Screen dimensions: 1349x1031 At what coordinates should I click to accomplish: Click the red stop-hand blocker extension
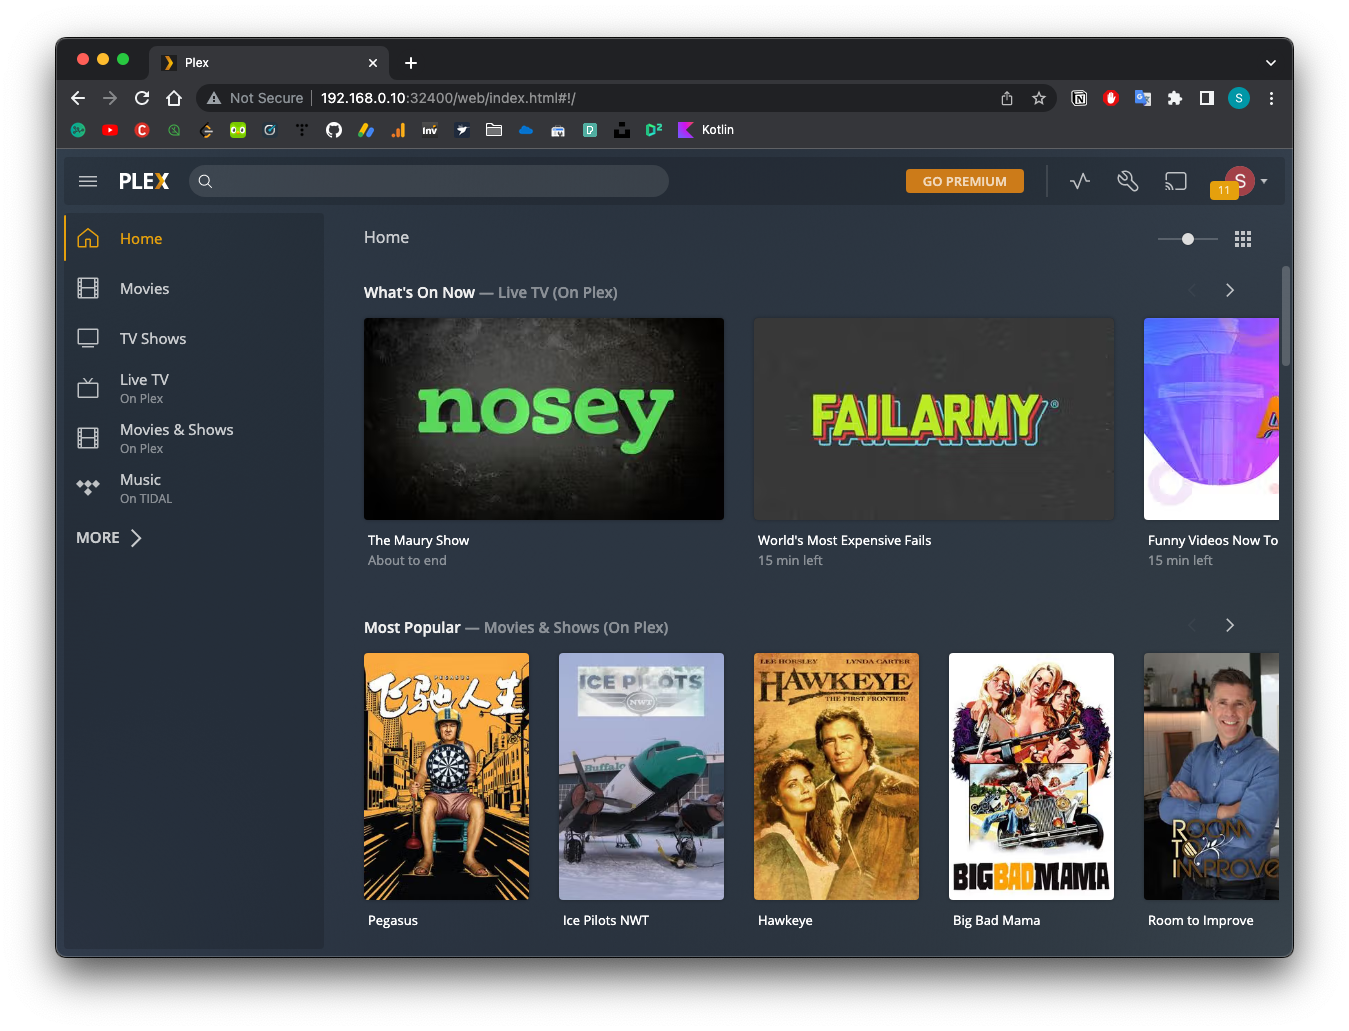[1111, 98]
